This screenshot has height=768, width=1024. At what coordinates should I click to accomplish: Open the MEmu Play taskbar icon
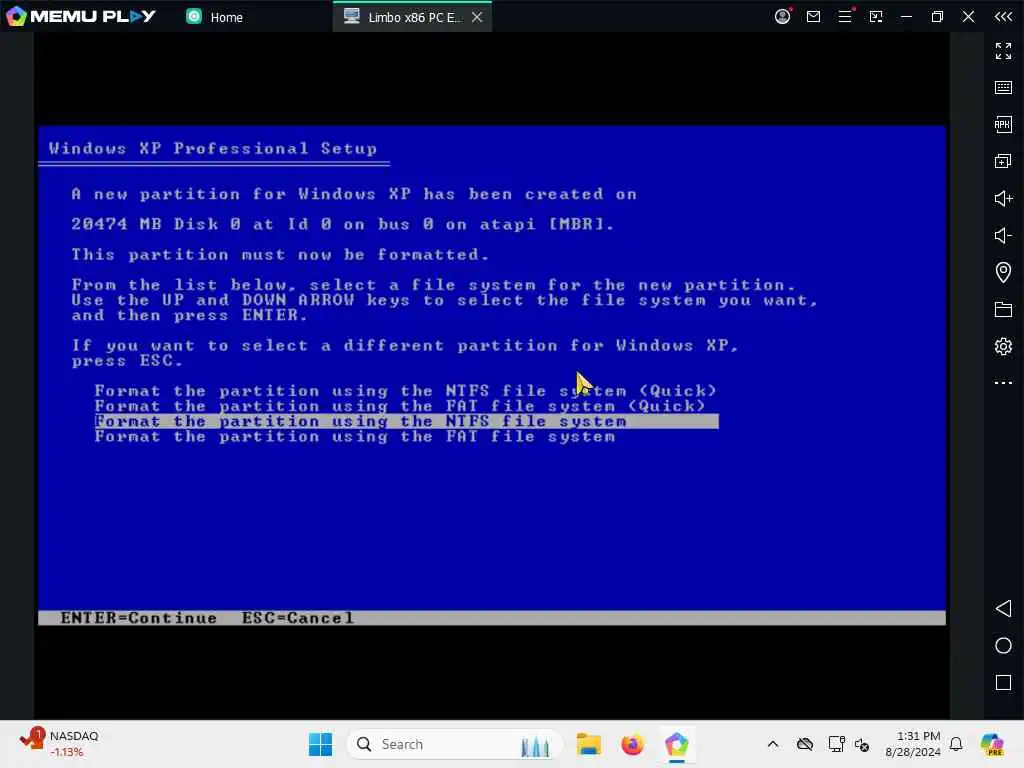(677, 744)
